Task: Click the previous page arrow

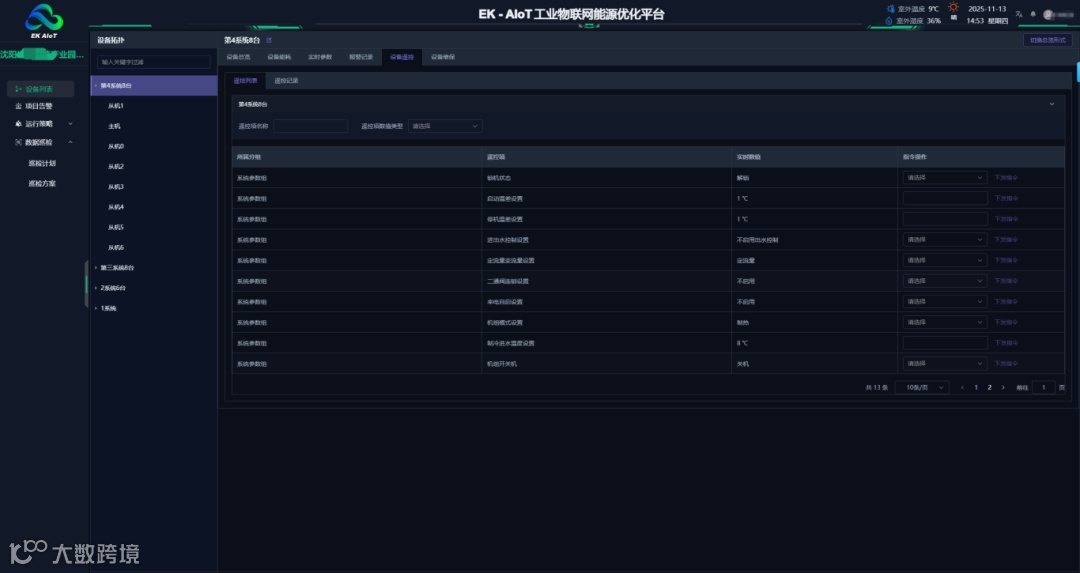Action: pos(962,388)
